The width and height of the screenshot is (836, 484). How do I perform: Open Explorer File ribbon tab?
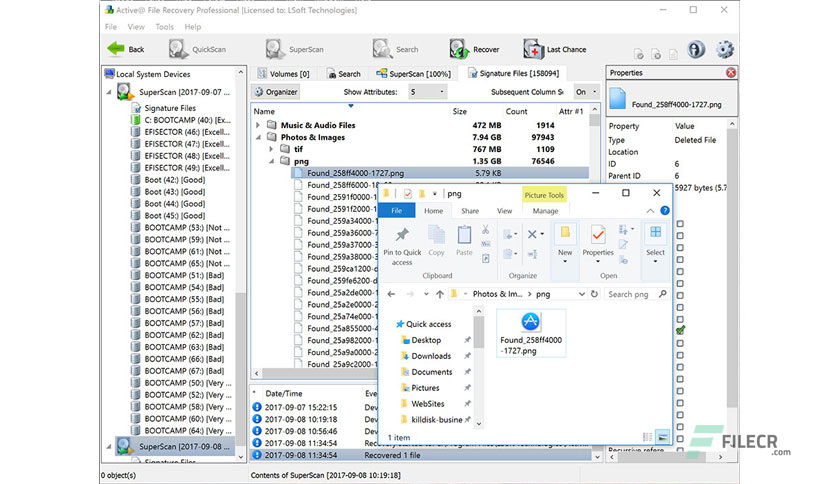pyautogui.click(x=396, y=211)
